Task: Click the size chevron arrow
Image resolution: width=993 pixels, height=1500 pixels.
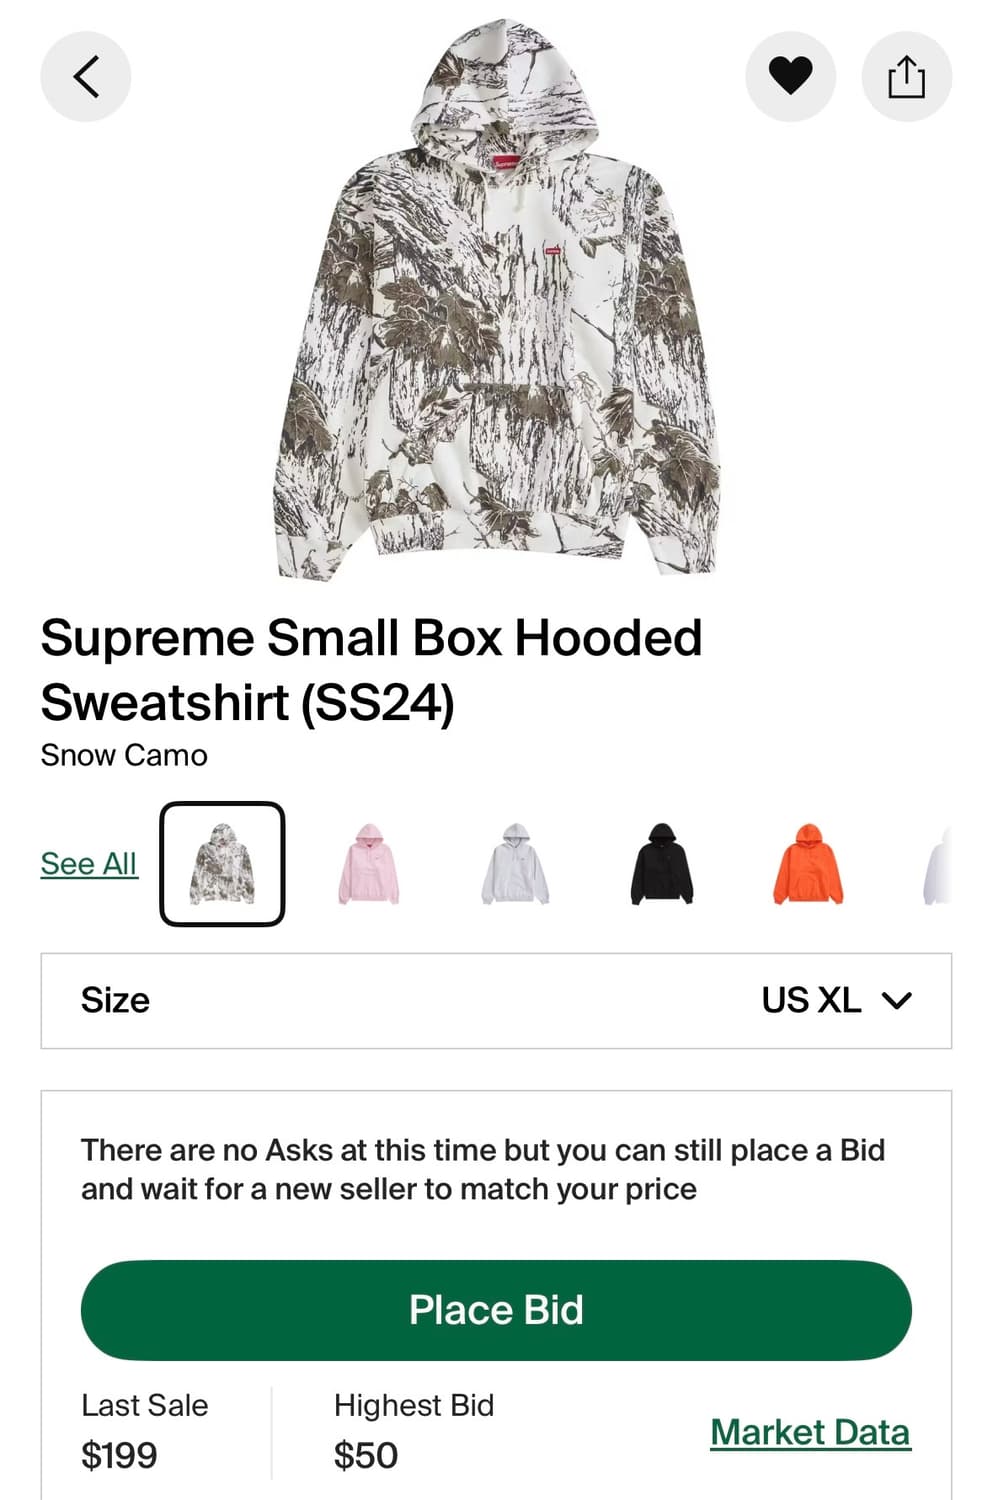Action: click(897, 1001)
